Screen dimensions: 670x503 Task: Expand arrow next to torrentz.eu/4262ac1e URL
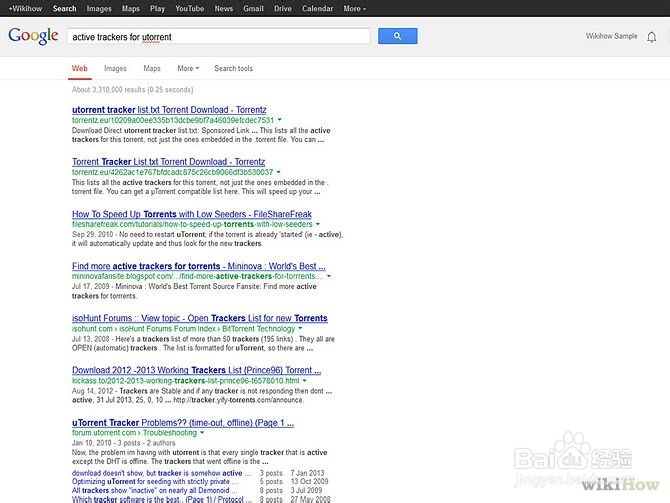[279, 172]
